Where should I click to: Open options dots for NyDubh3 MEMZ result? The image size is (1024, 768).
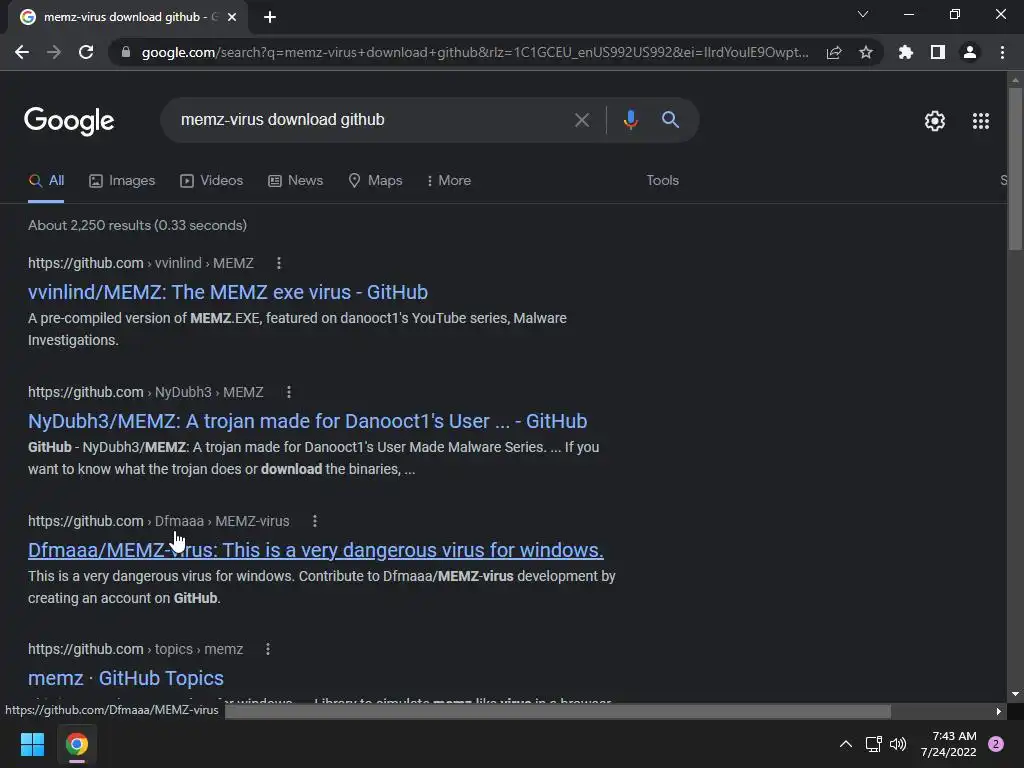289,392
